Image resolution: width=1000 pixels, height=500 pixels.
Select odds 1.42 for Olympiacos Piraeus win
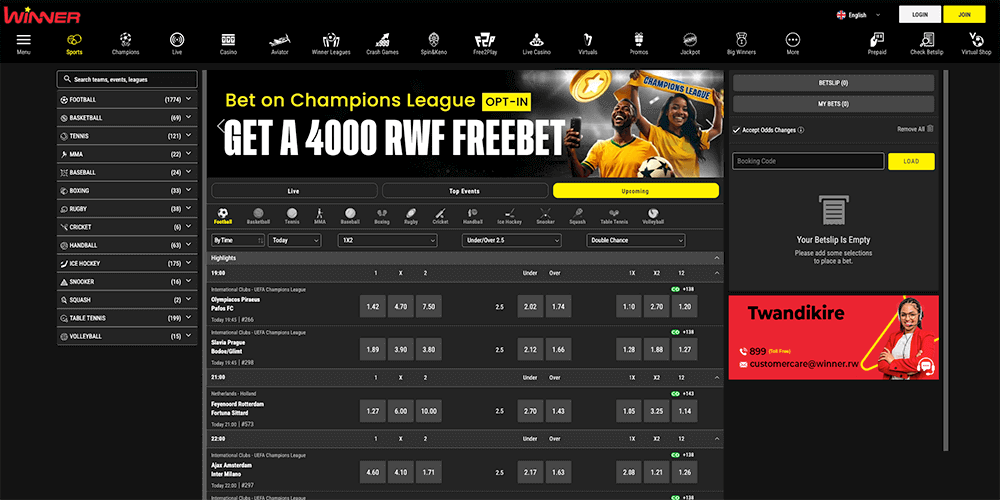pos(373,307)
